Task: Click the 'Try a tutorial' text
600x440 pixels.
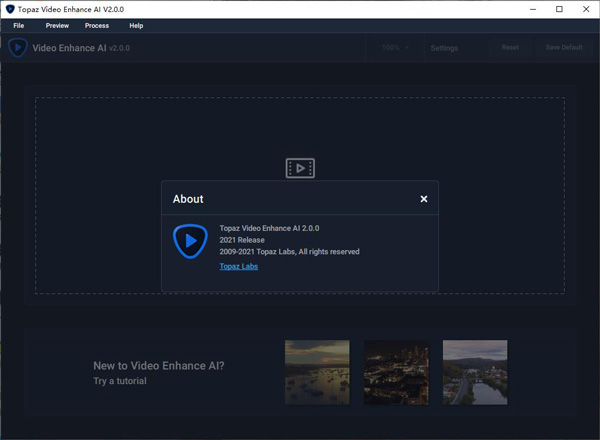Action: 120,381
